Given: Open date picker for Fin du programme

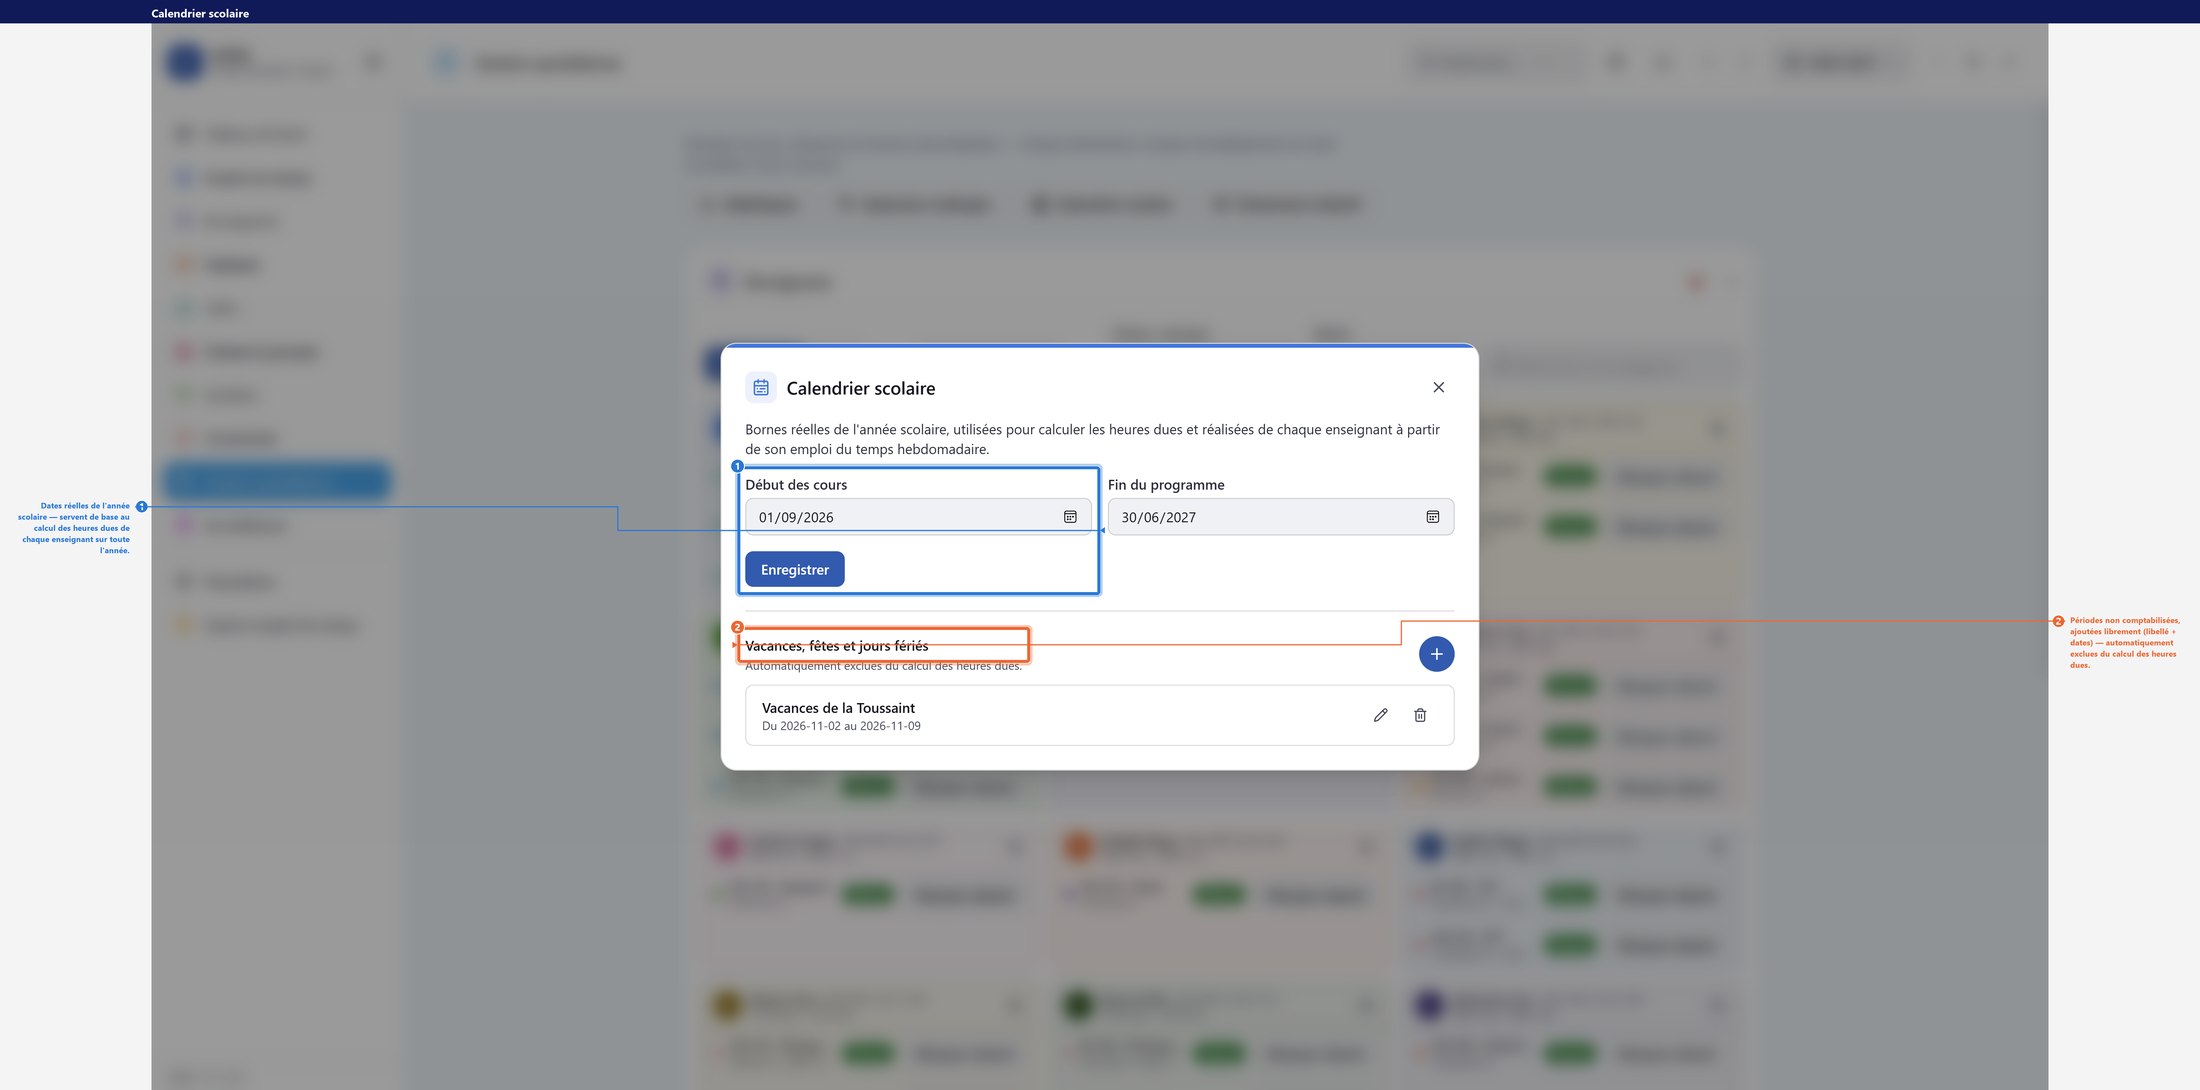Looking at the screenshot, I should coord(1432,517).
